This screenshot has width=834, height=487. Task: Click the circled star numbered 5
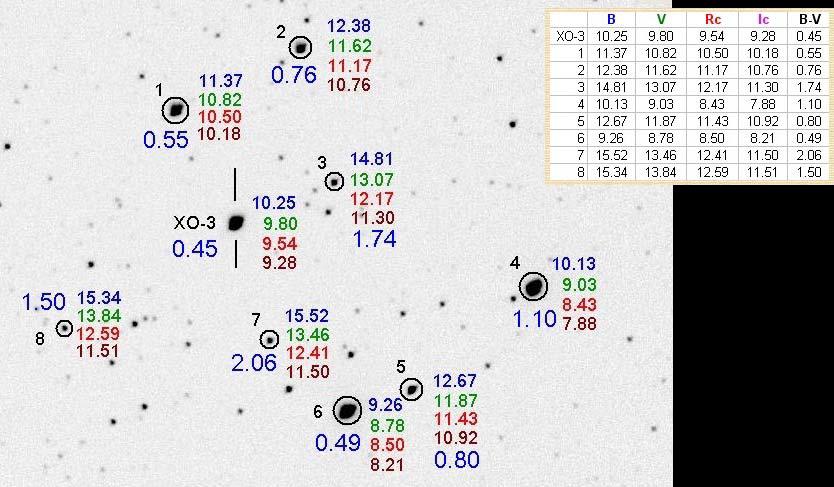click(x=411, y=388)
